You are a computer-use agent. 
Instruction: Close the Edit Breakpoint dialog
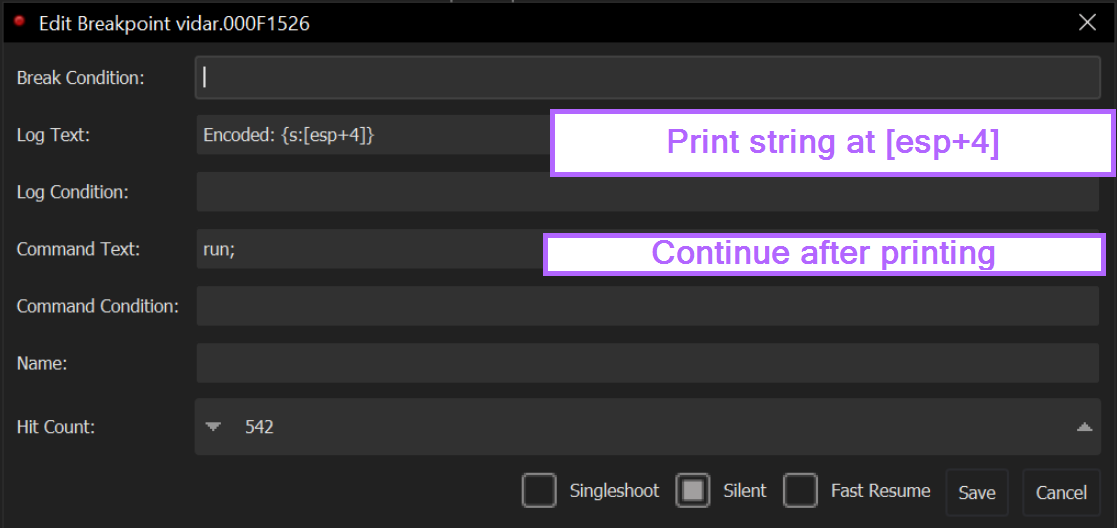1087,23
